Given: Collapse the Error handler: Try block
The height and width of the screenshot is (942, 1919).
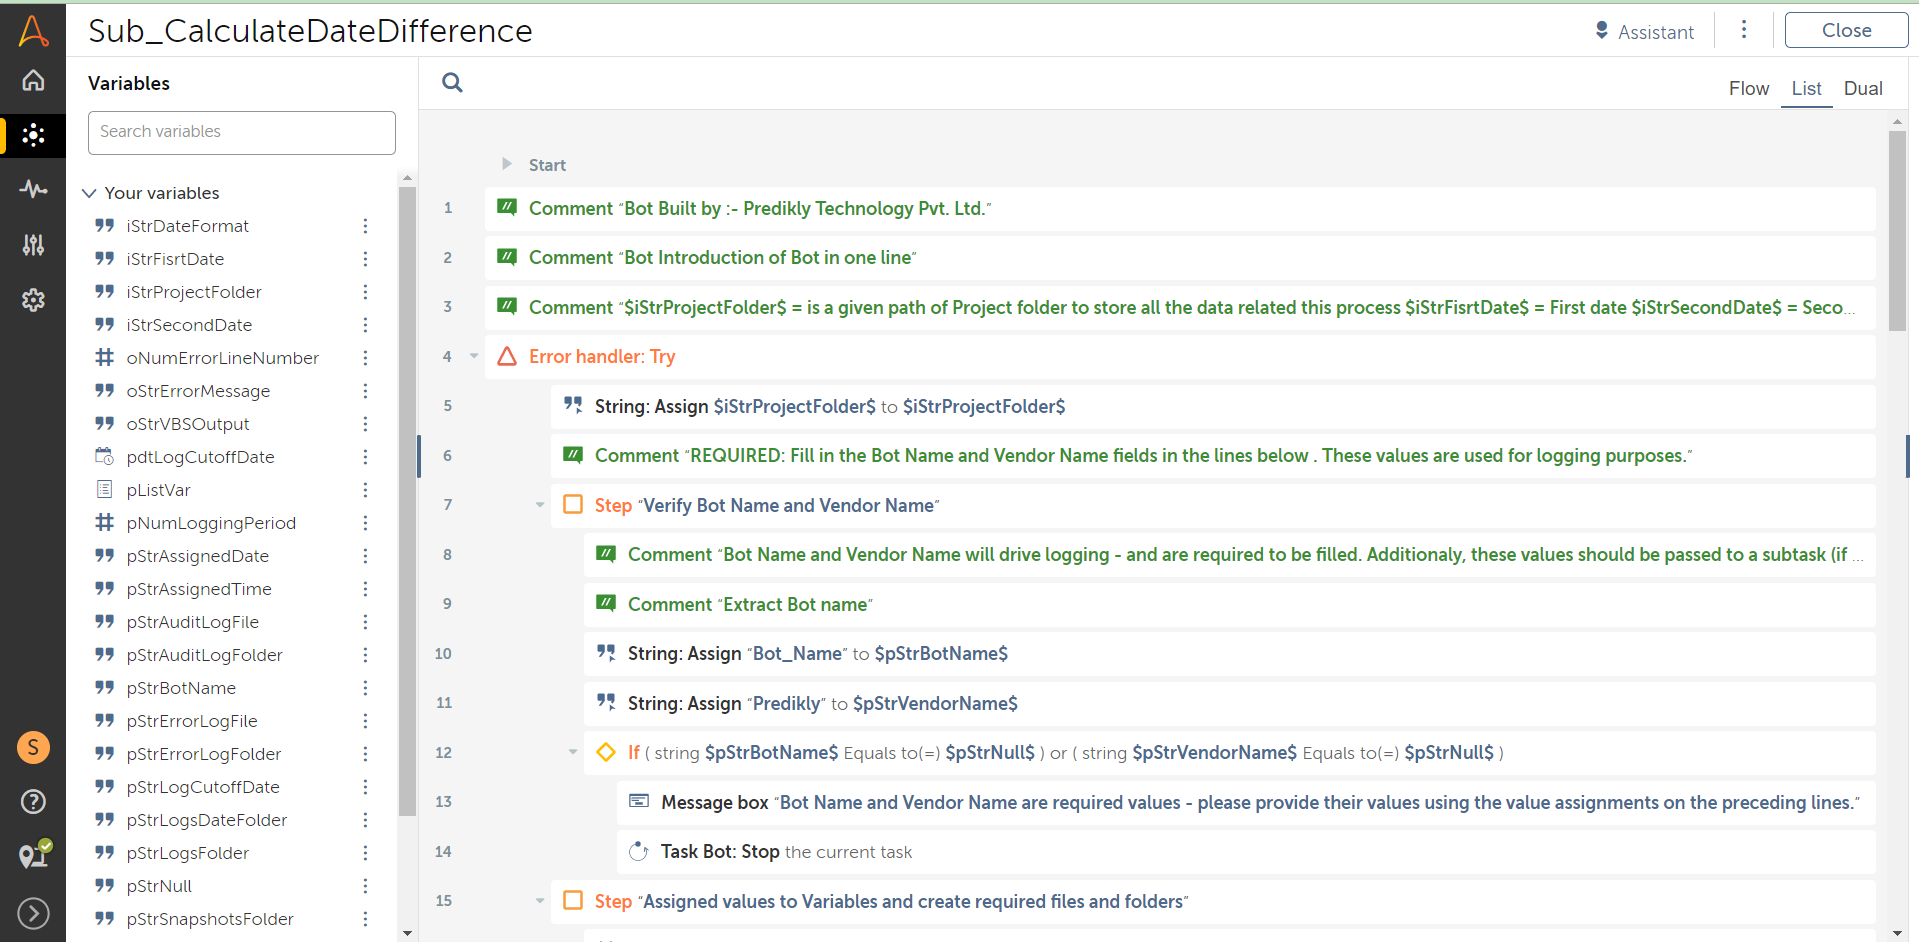Looking at the screenshot, I should coord(474,357).
